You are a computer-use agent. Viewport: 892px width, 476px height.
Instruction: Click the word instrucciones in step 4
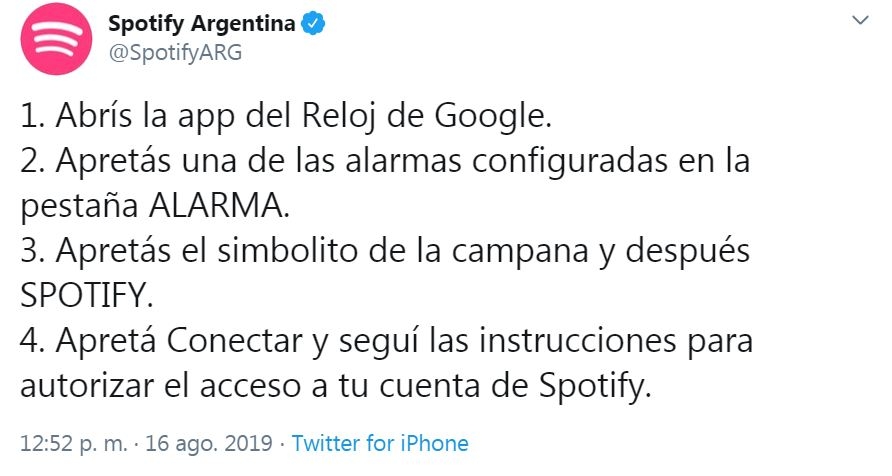coord(566,341)
